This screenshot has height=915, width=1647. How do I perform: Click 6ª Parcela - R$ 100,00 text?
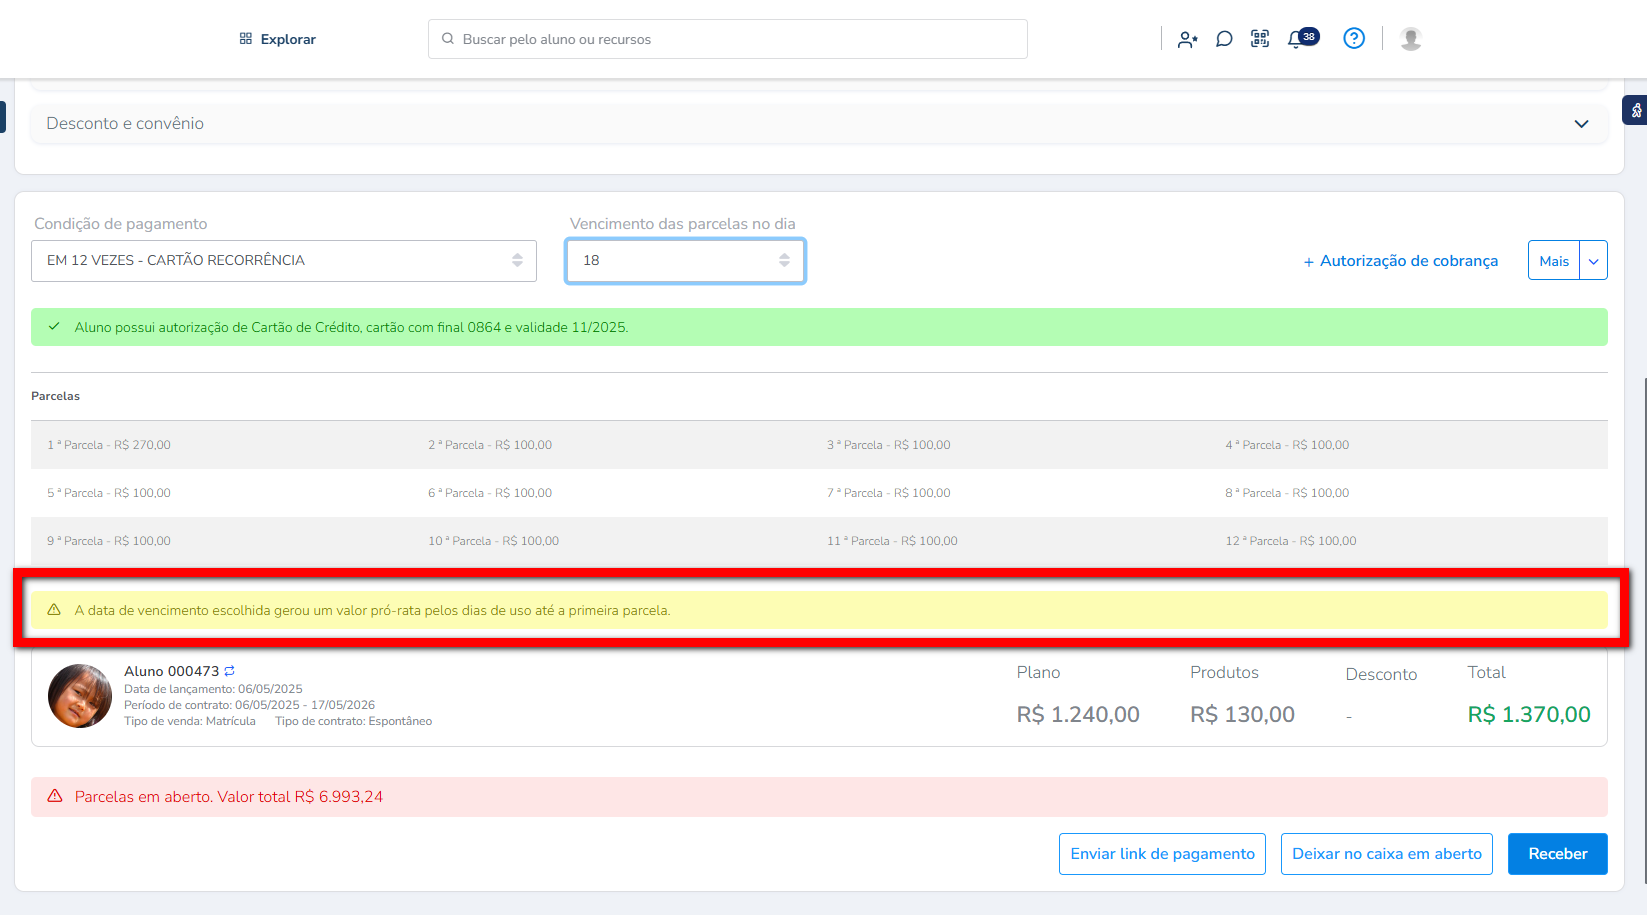[490, 493]
